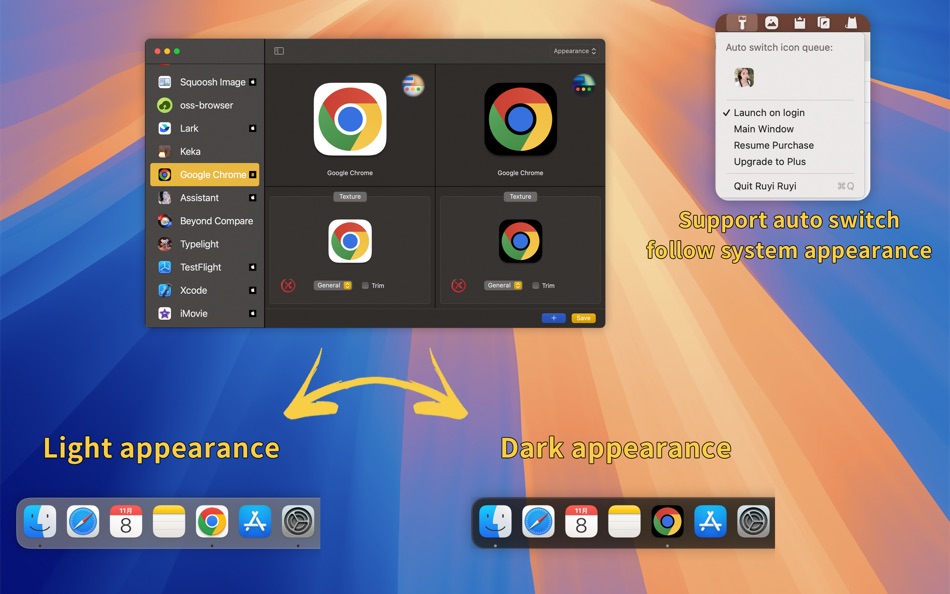Open the General dropdown in the dark panel

click(x=503, y=285)
